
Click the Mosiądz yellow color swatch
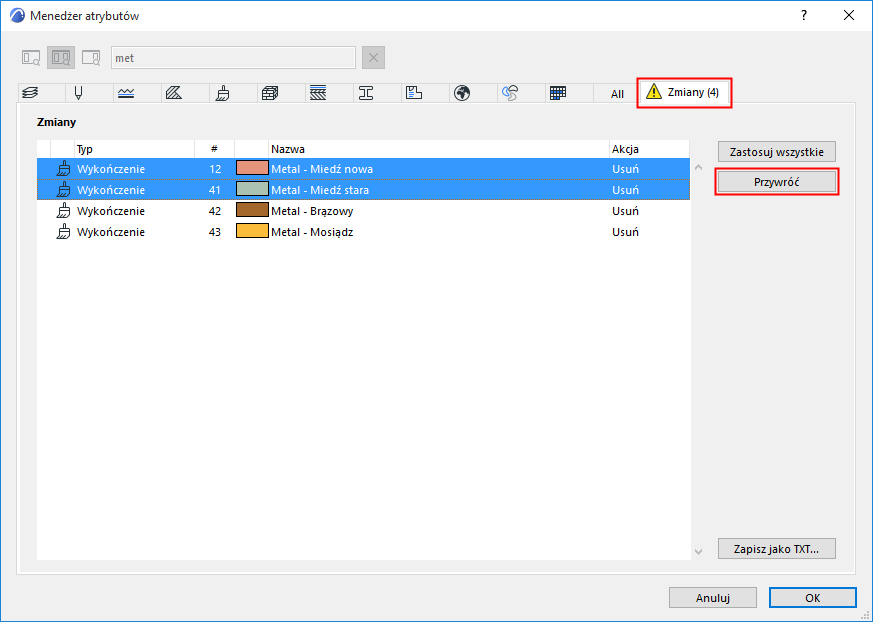coord(252,231)
